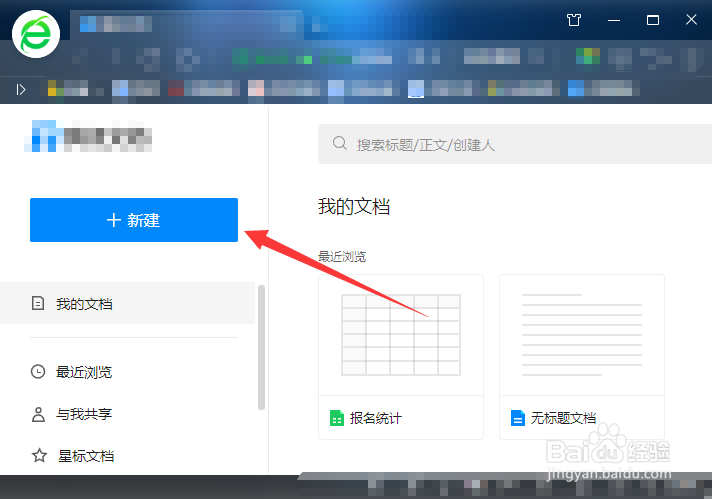Close the browser window
Viewport: 712px width, 499px height.
click(691, 20)
